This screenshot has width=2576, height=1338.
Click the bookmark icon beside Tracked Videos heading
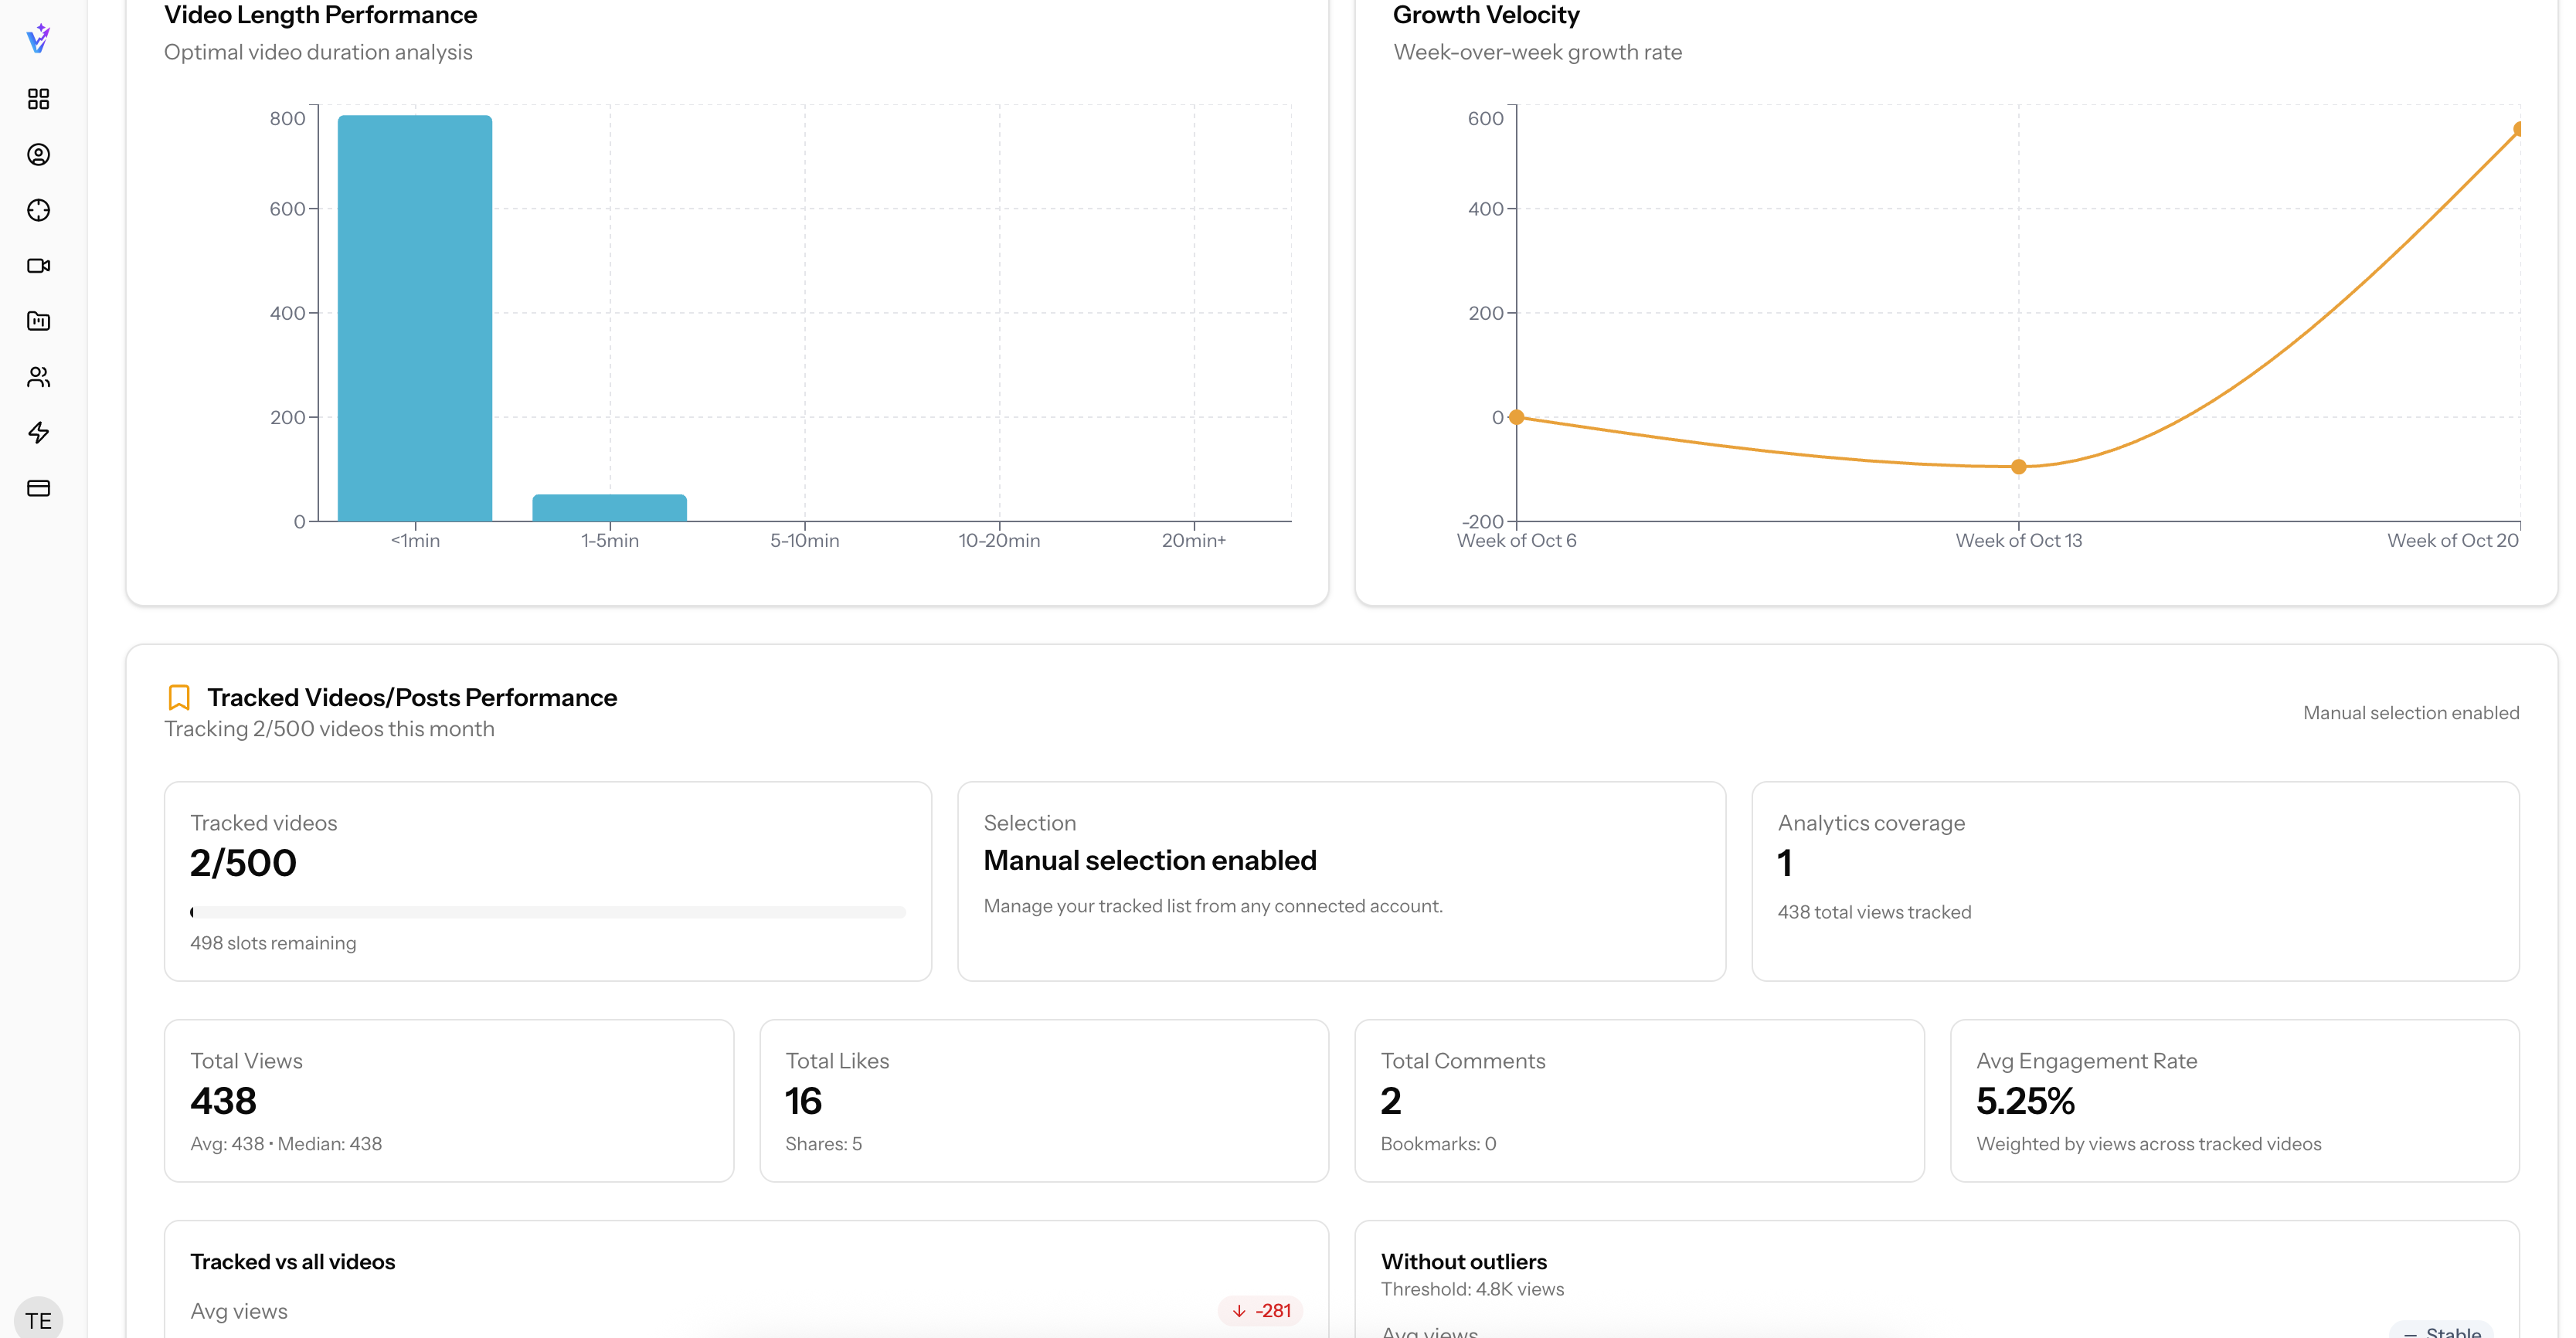click(x=179, y=696)
